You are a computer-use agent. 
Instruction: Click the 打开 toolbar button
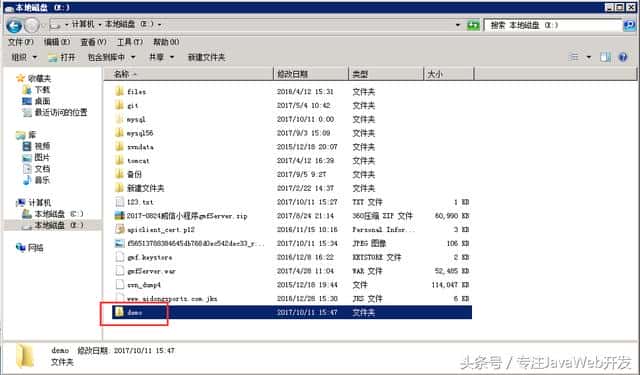[62, 57]
